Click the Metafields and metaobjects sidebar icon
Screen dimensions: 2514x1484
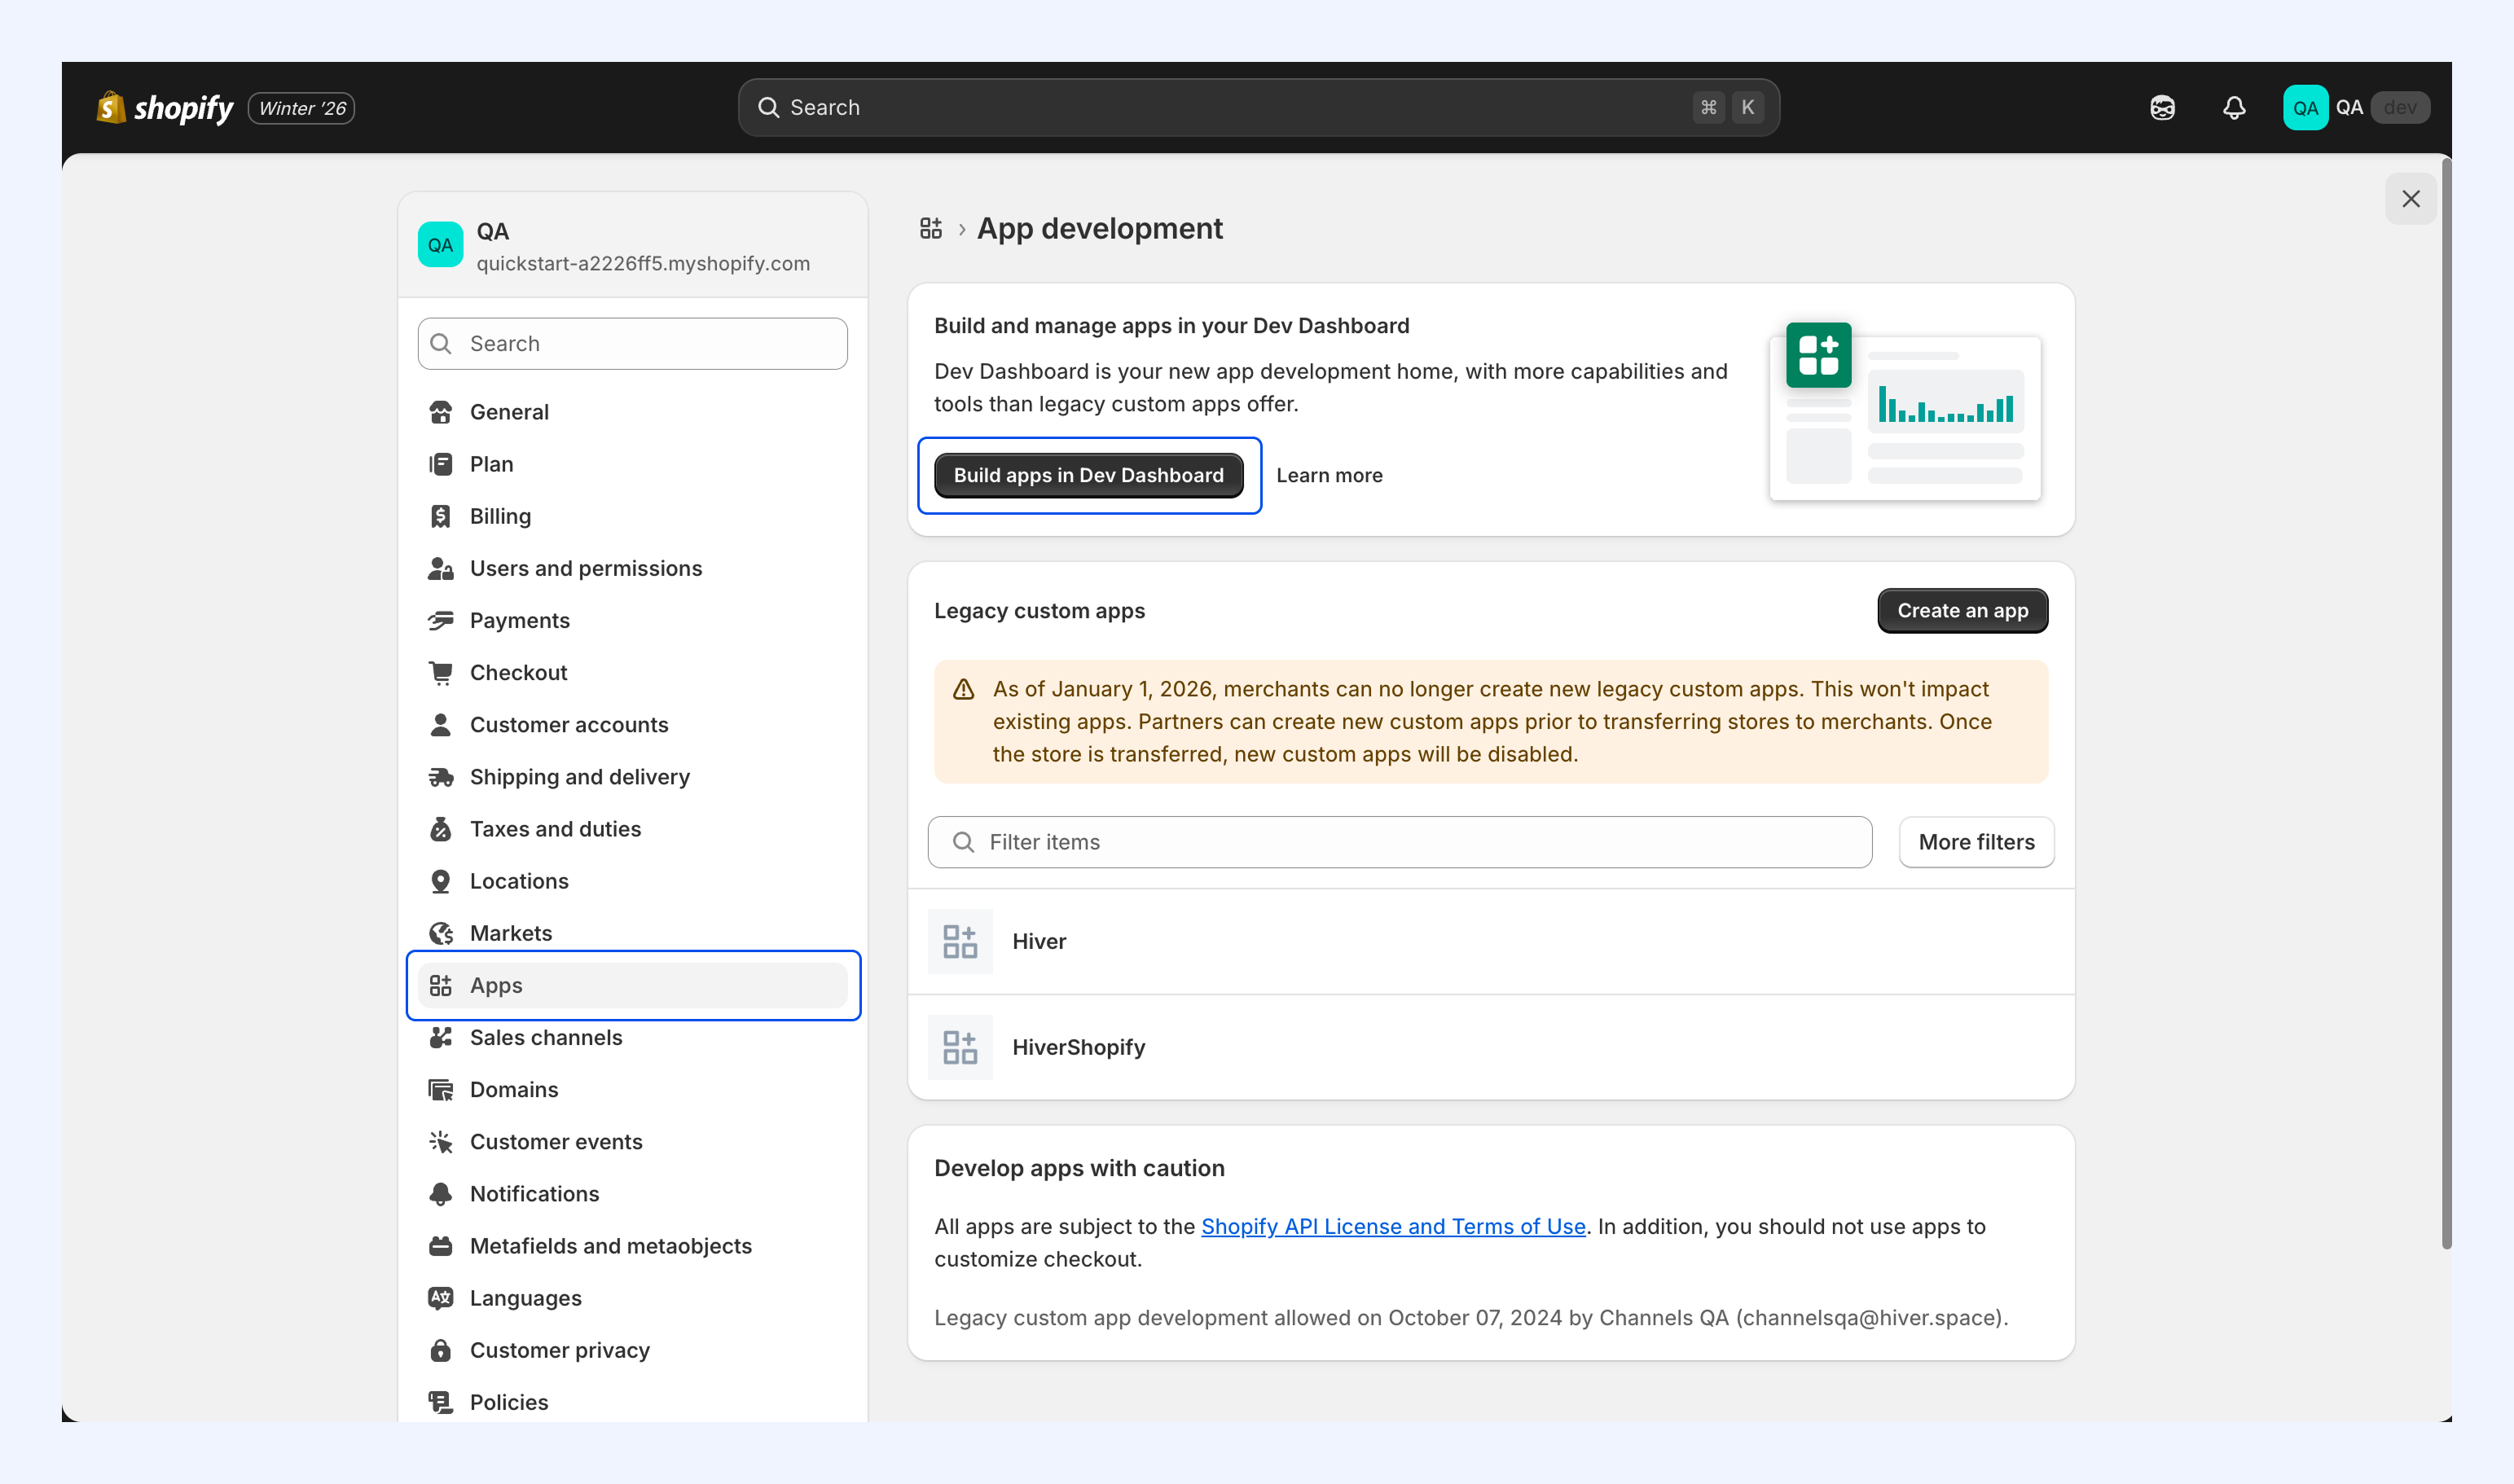coord(440,1245)
